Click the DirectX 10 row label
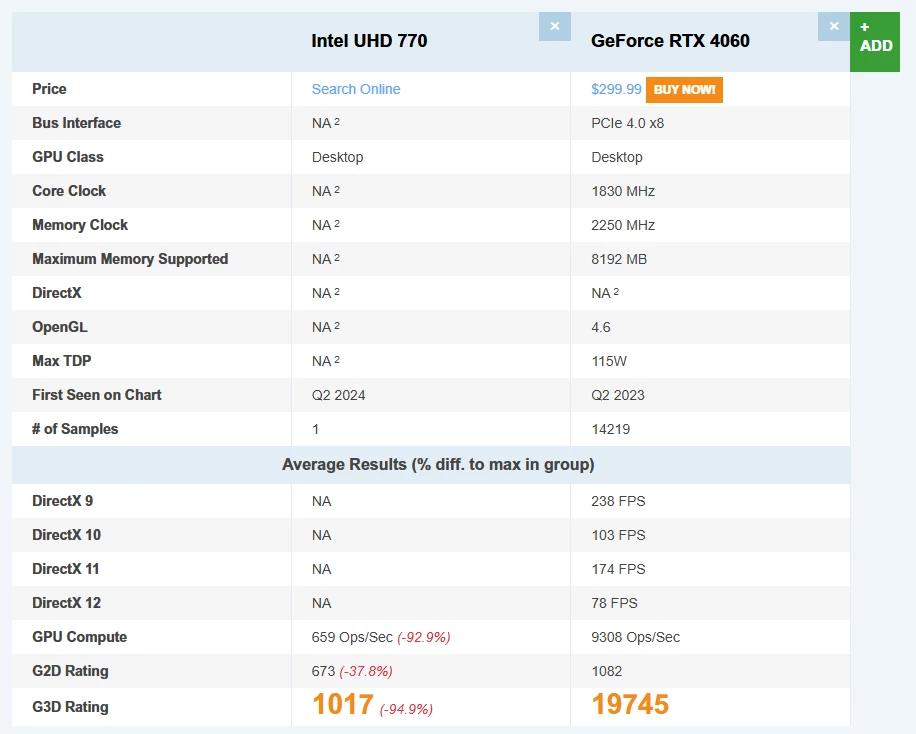 pos(67,535)
